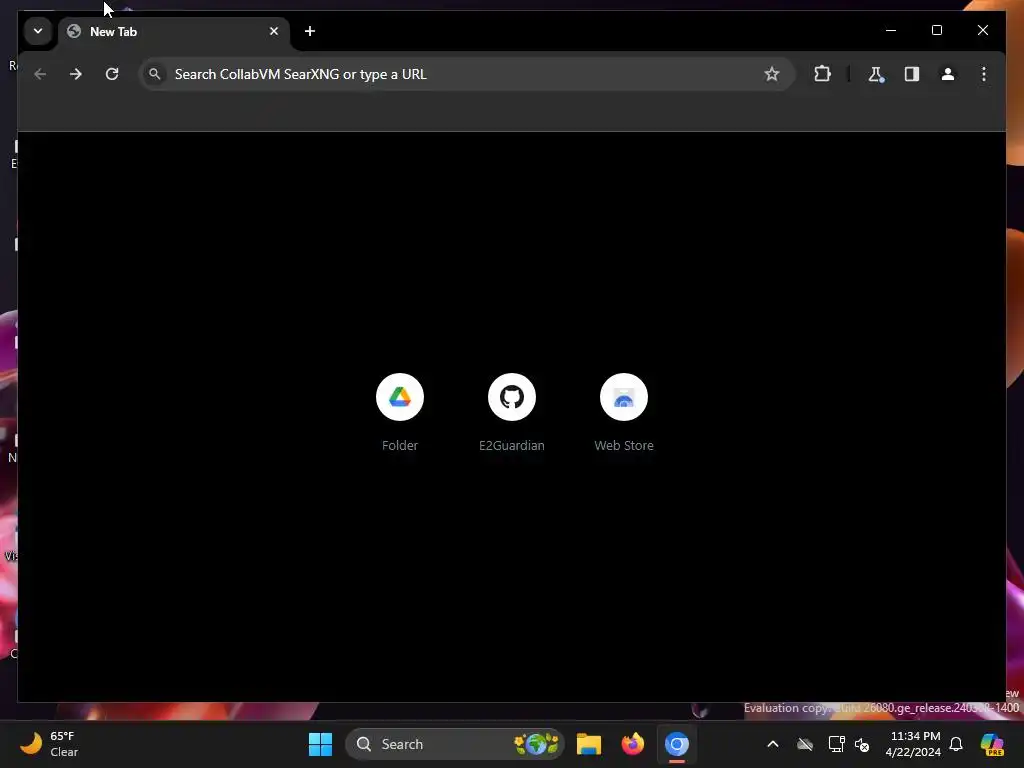
Task: Maximize the Chrome window
Action: [937, 30]
